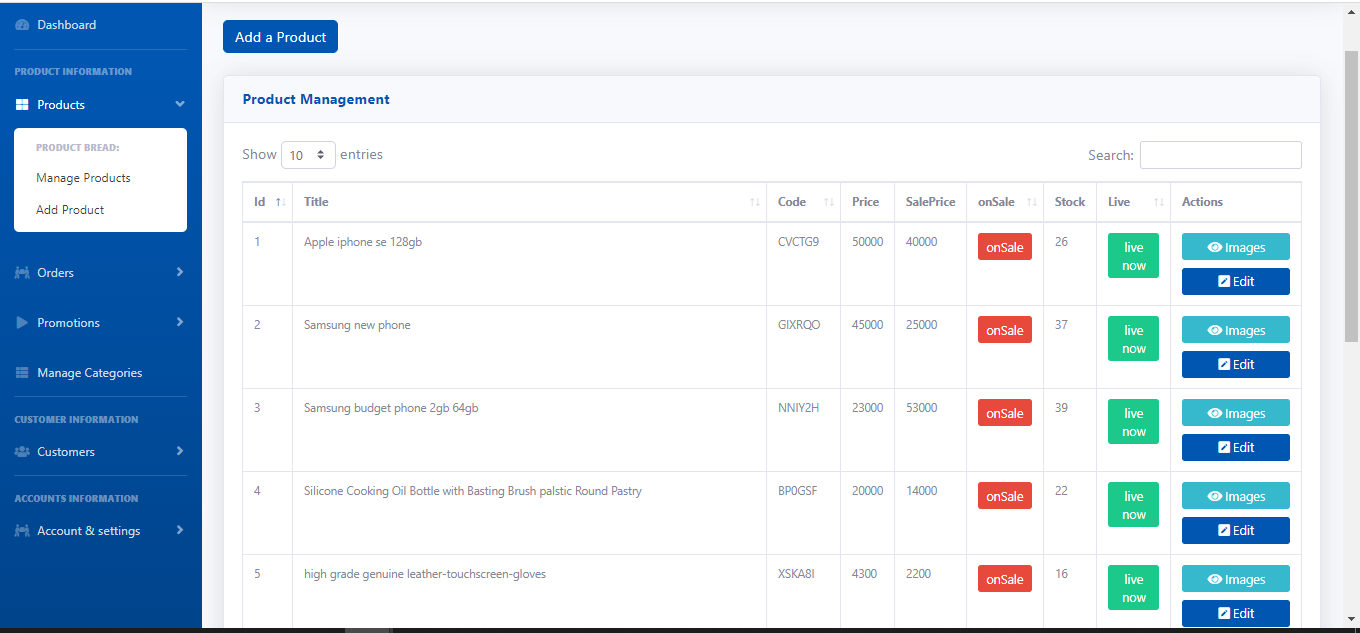Click product code NNIY2H
The image size is (1360, 633).
click(x=798, y=408)
